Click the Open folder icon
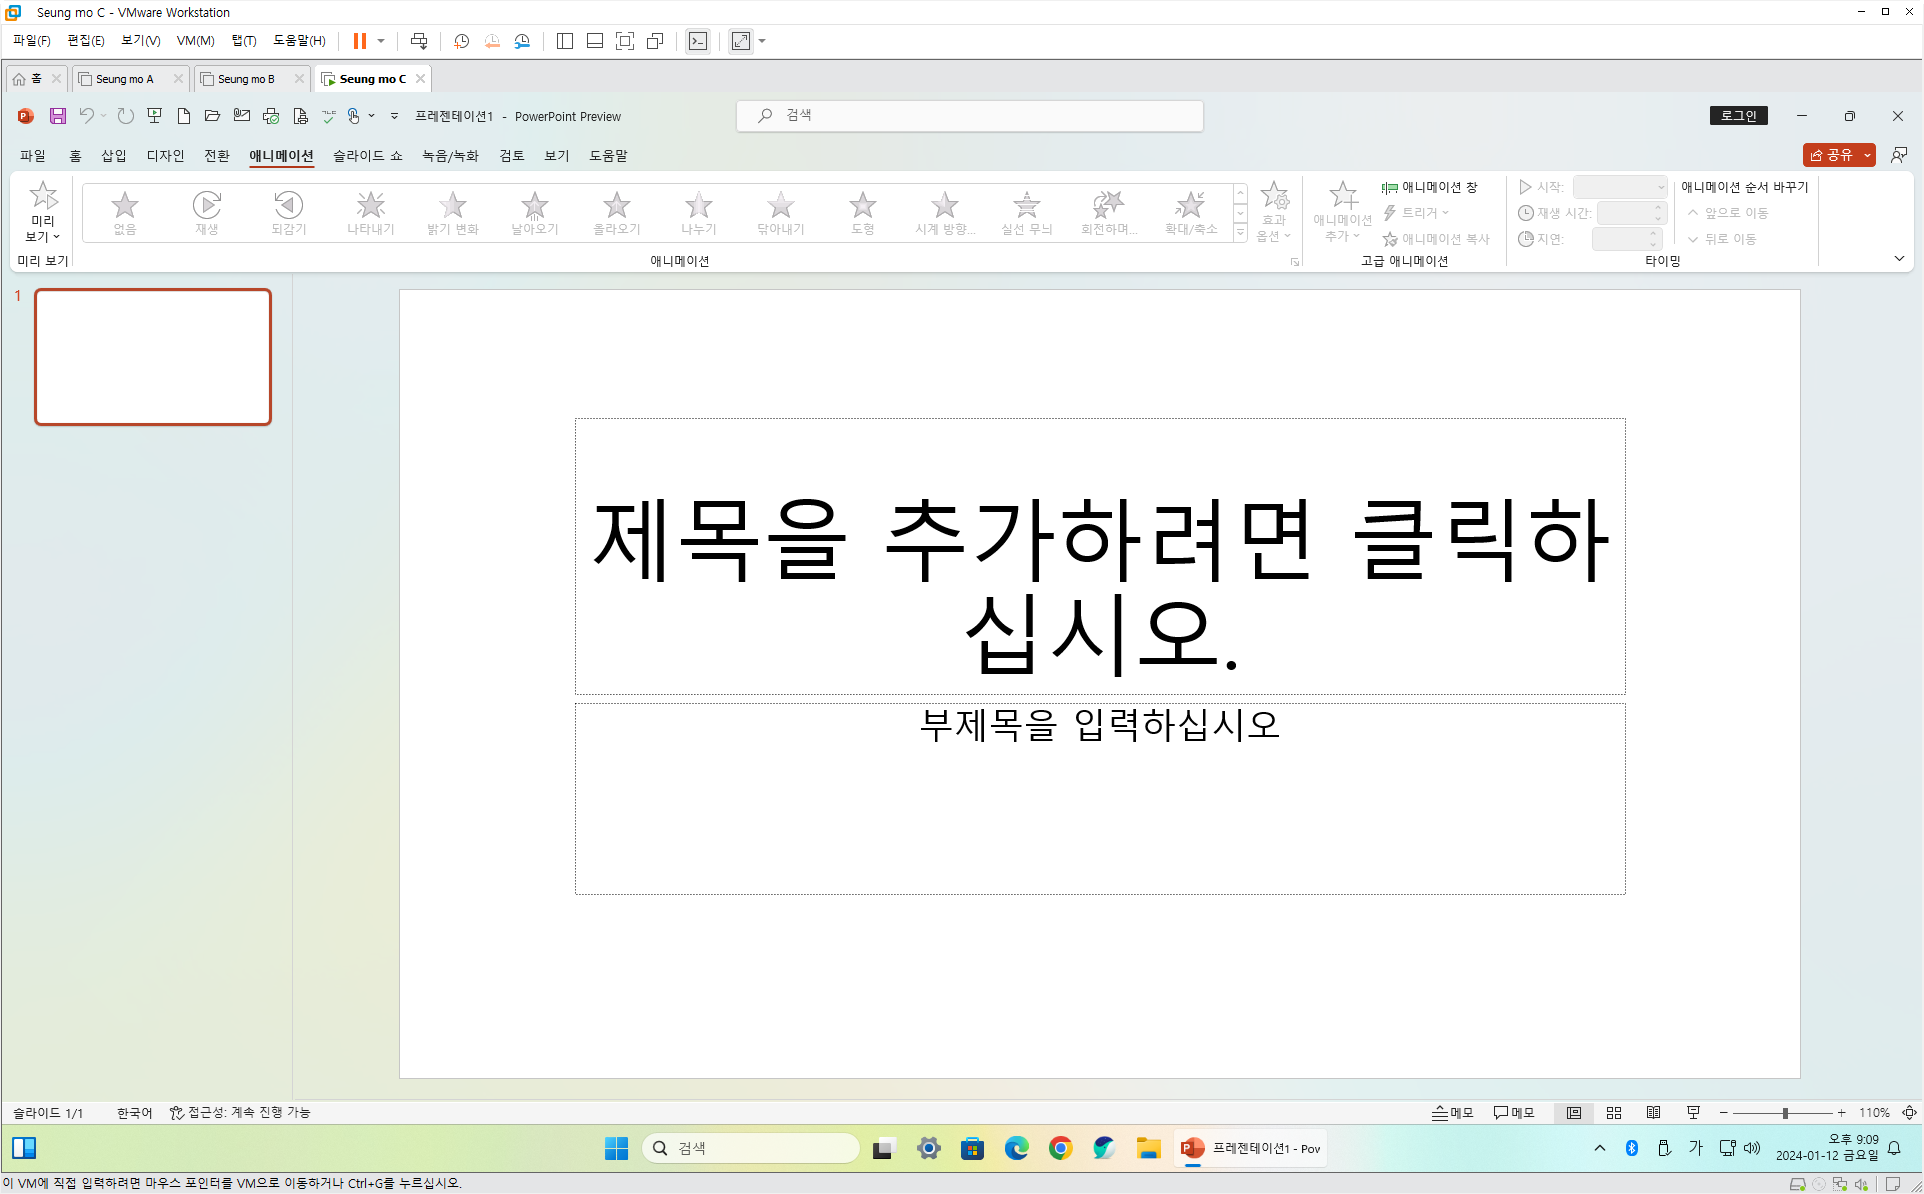Image resolution: width=1924 pixels, height=1194 pixels. [x=212, y=116]
